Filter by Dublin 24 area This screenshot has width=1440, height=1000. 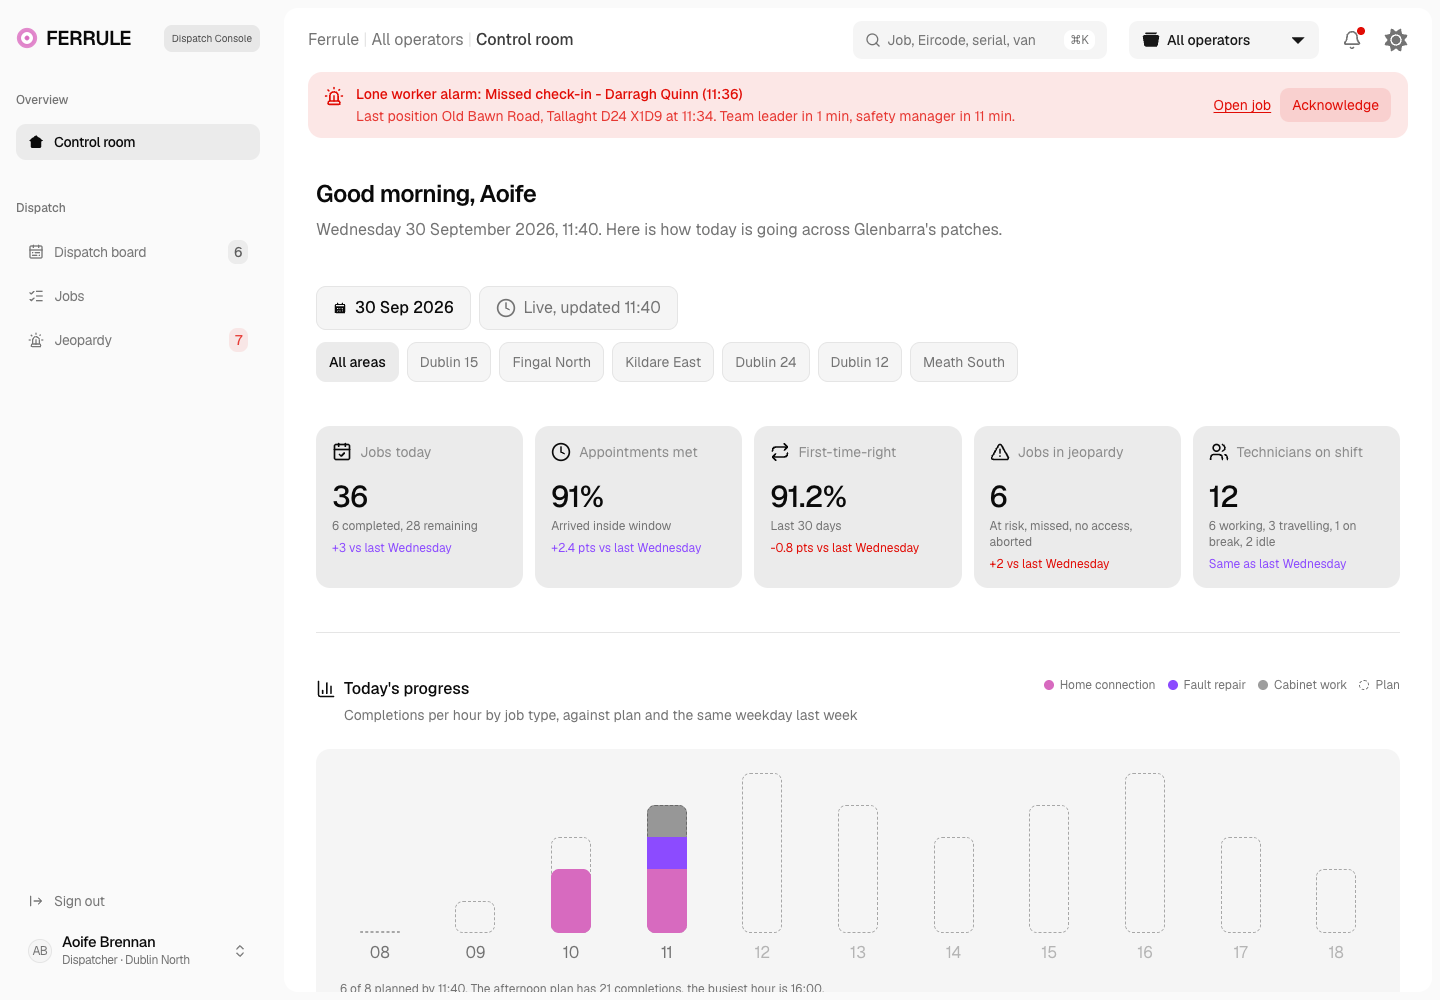[766, 362]
